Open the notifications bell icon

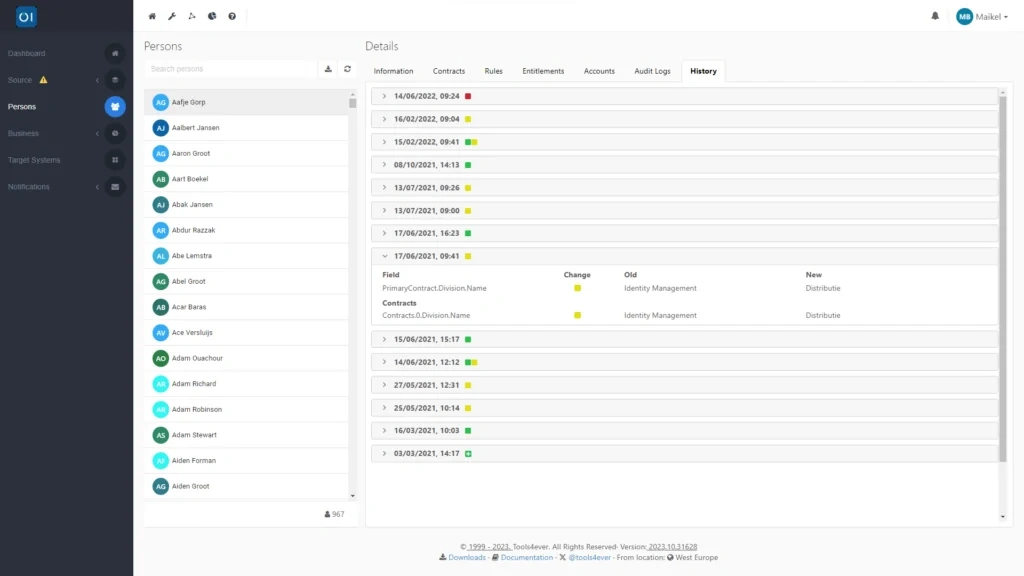(x=932, y=16)
